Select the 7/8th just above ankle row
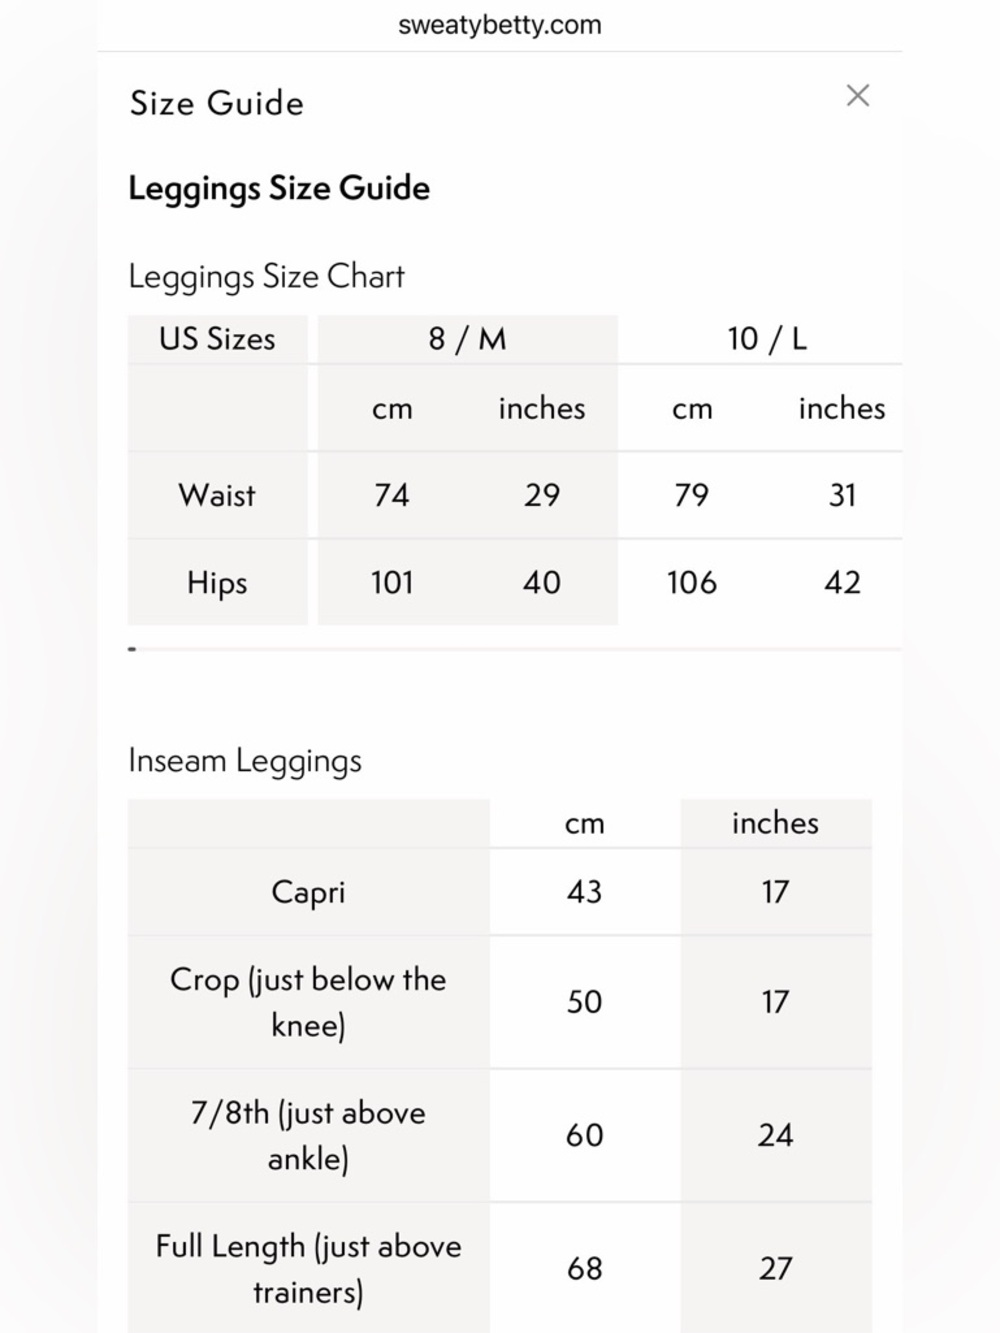Screen dimensions: 1000x1333 (x=500, y=1135)
